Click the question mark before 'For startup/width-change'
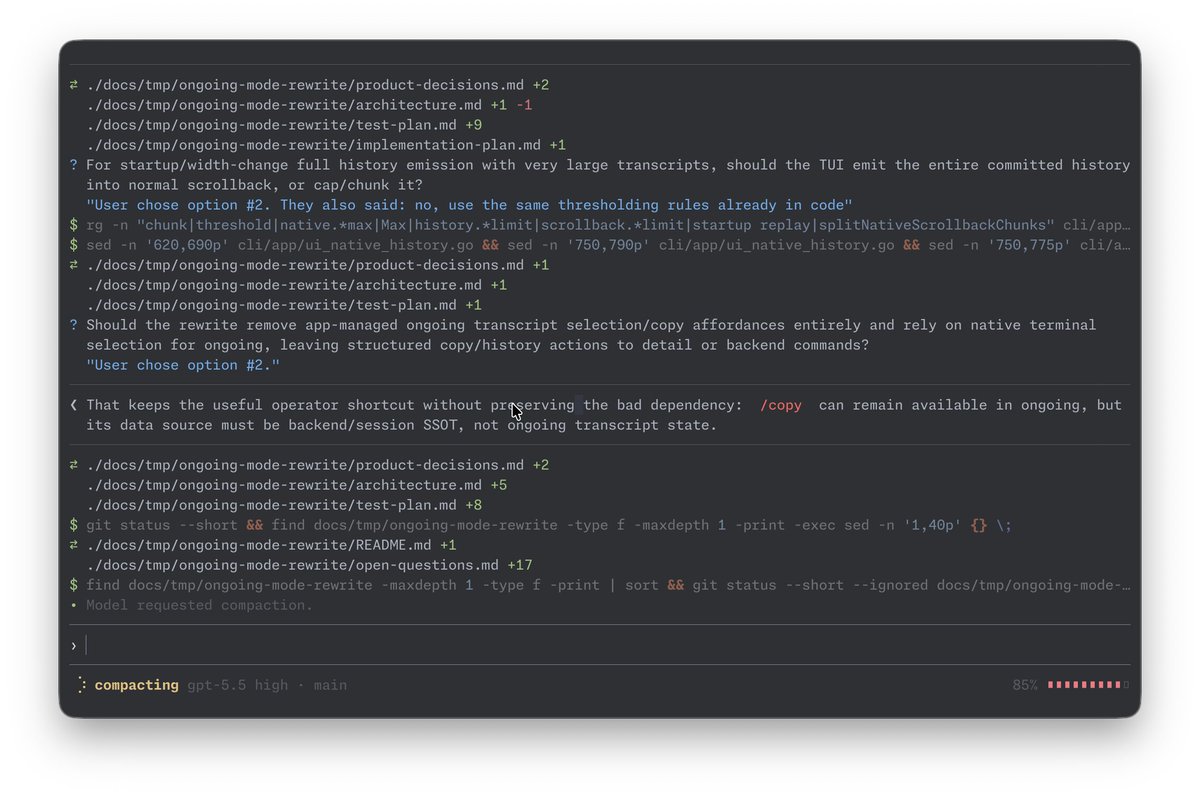The width and height of the screenshot is (1200, 796). (74, 165)
